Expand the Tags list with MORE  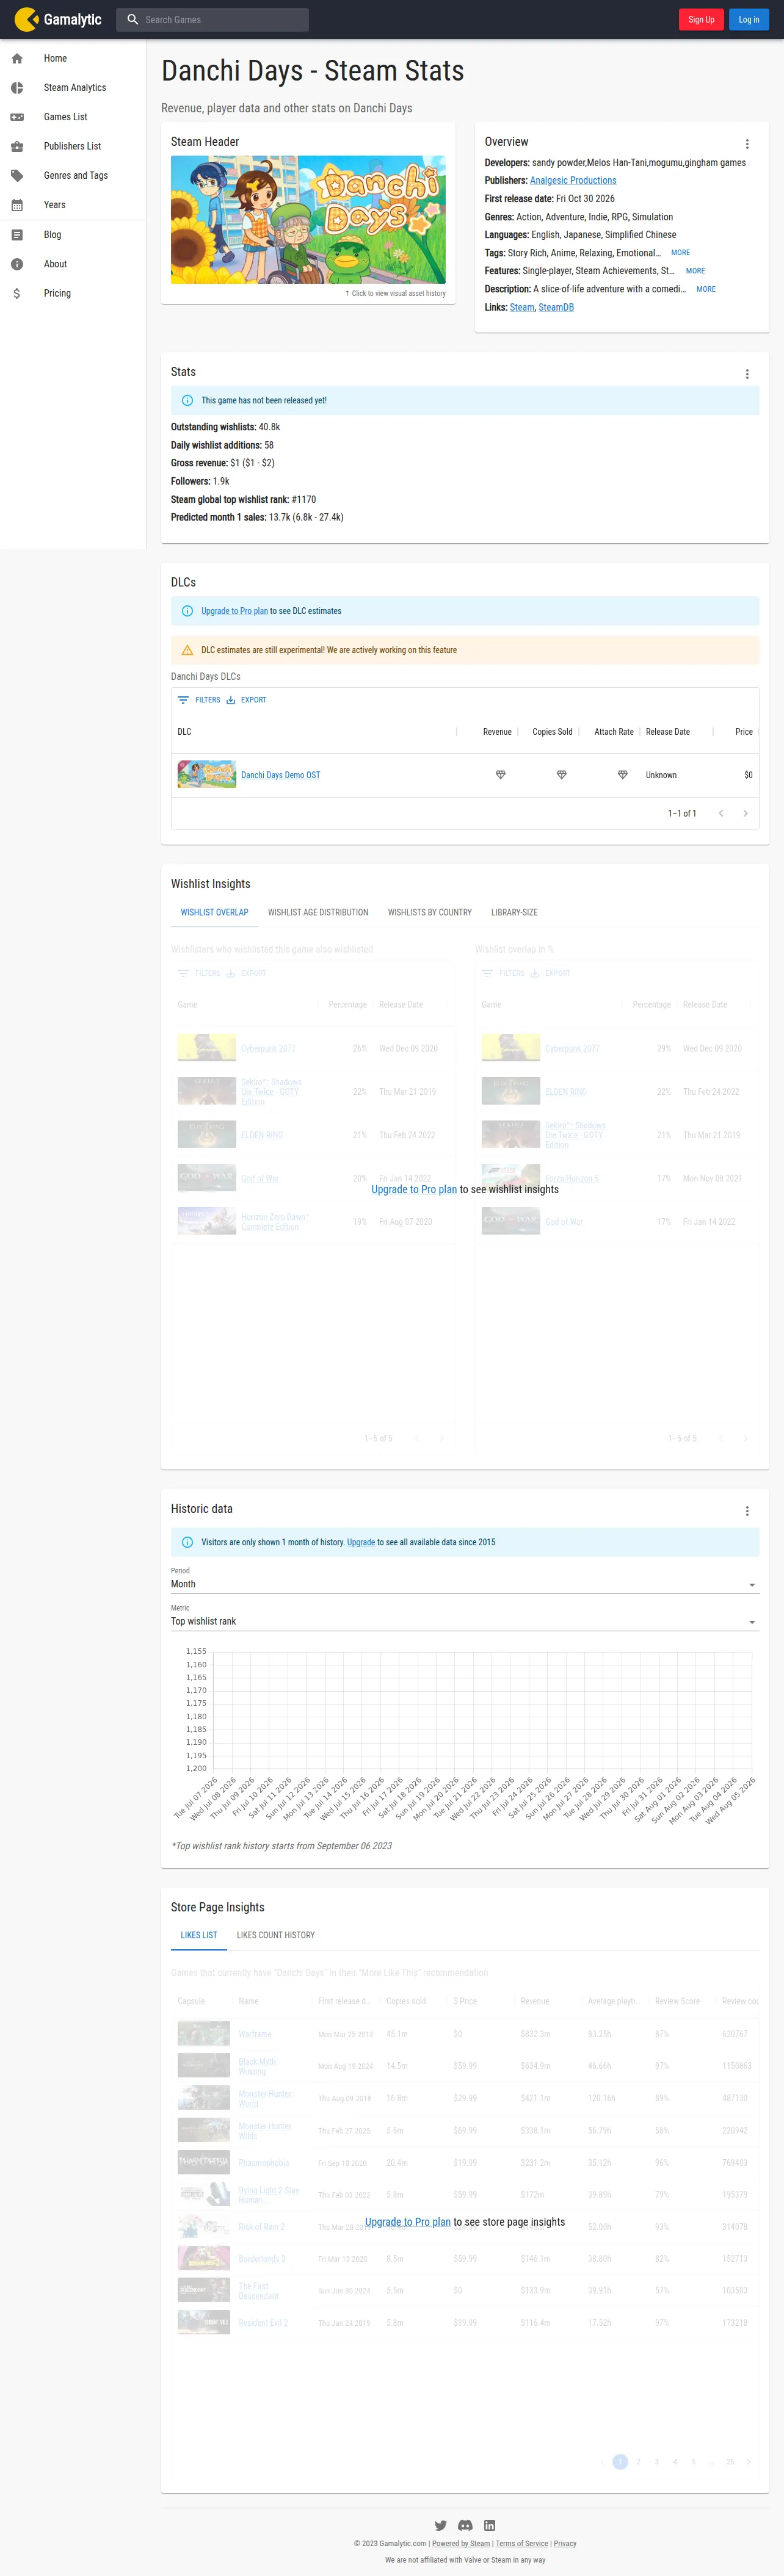681,253
